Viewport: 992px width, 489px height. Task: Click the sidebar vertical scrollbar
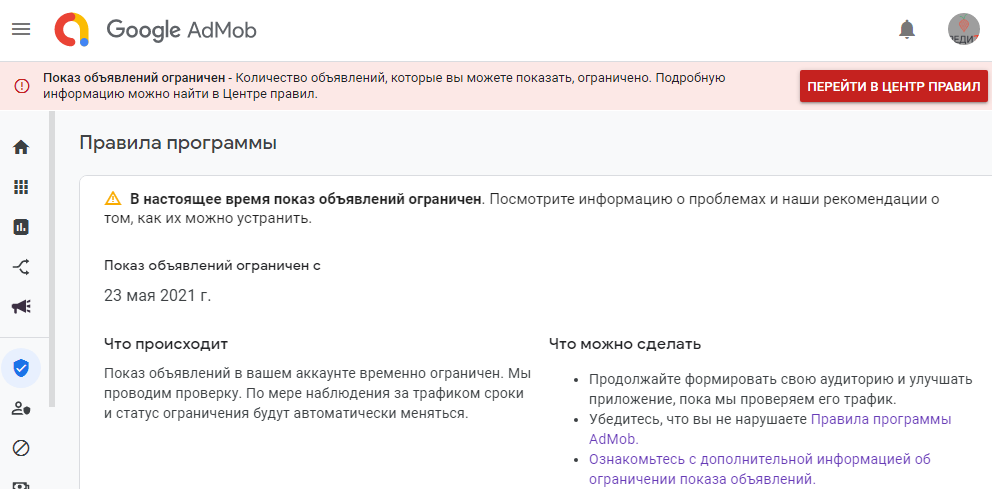53,259
